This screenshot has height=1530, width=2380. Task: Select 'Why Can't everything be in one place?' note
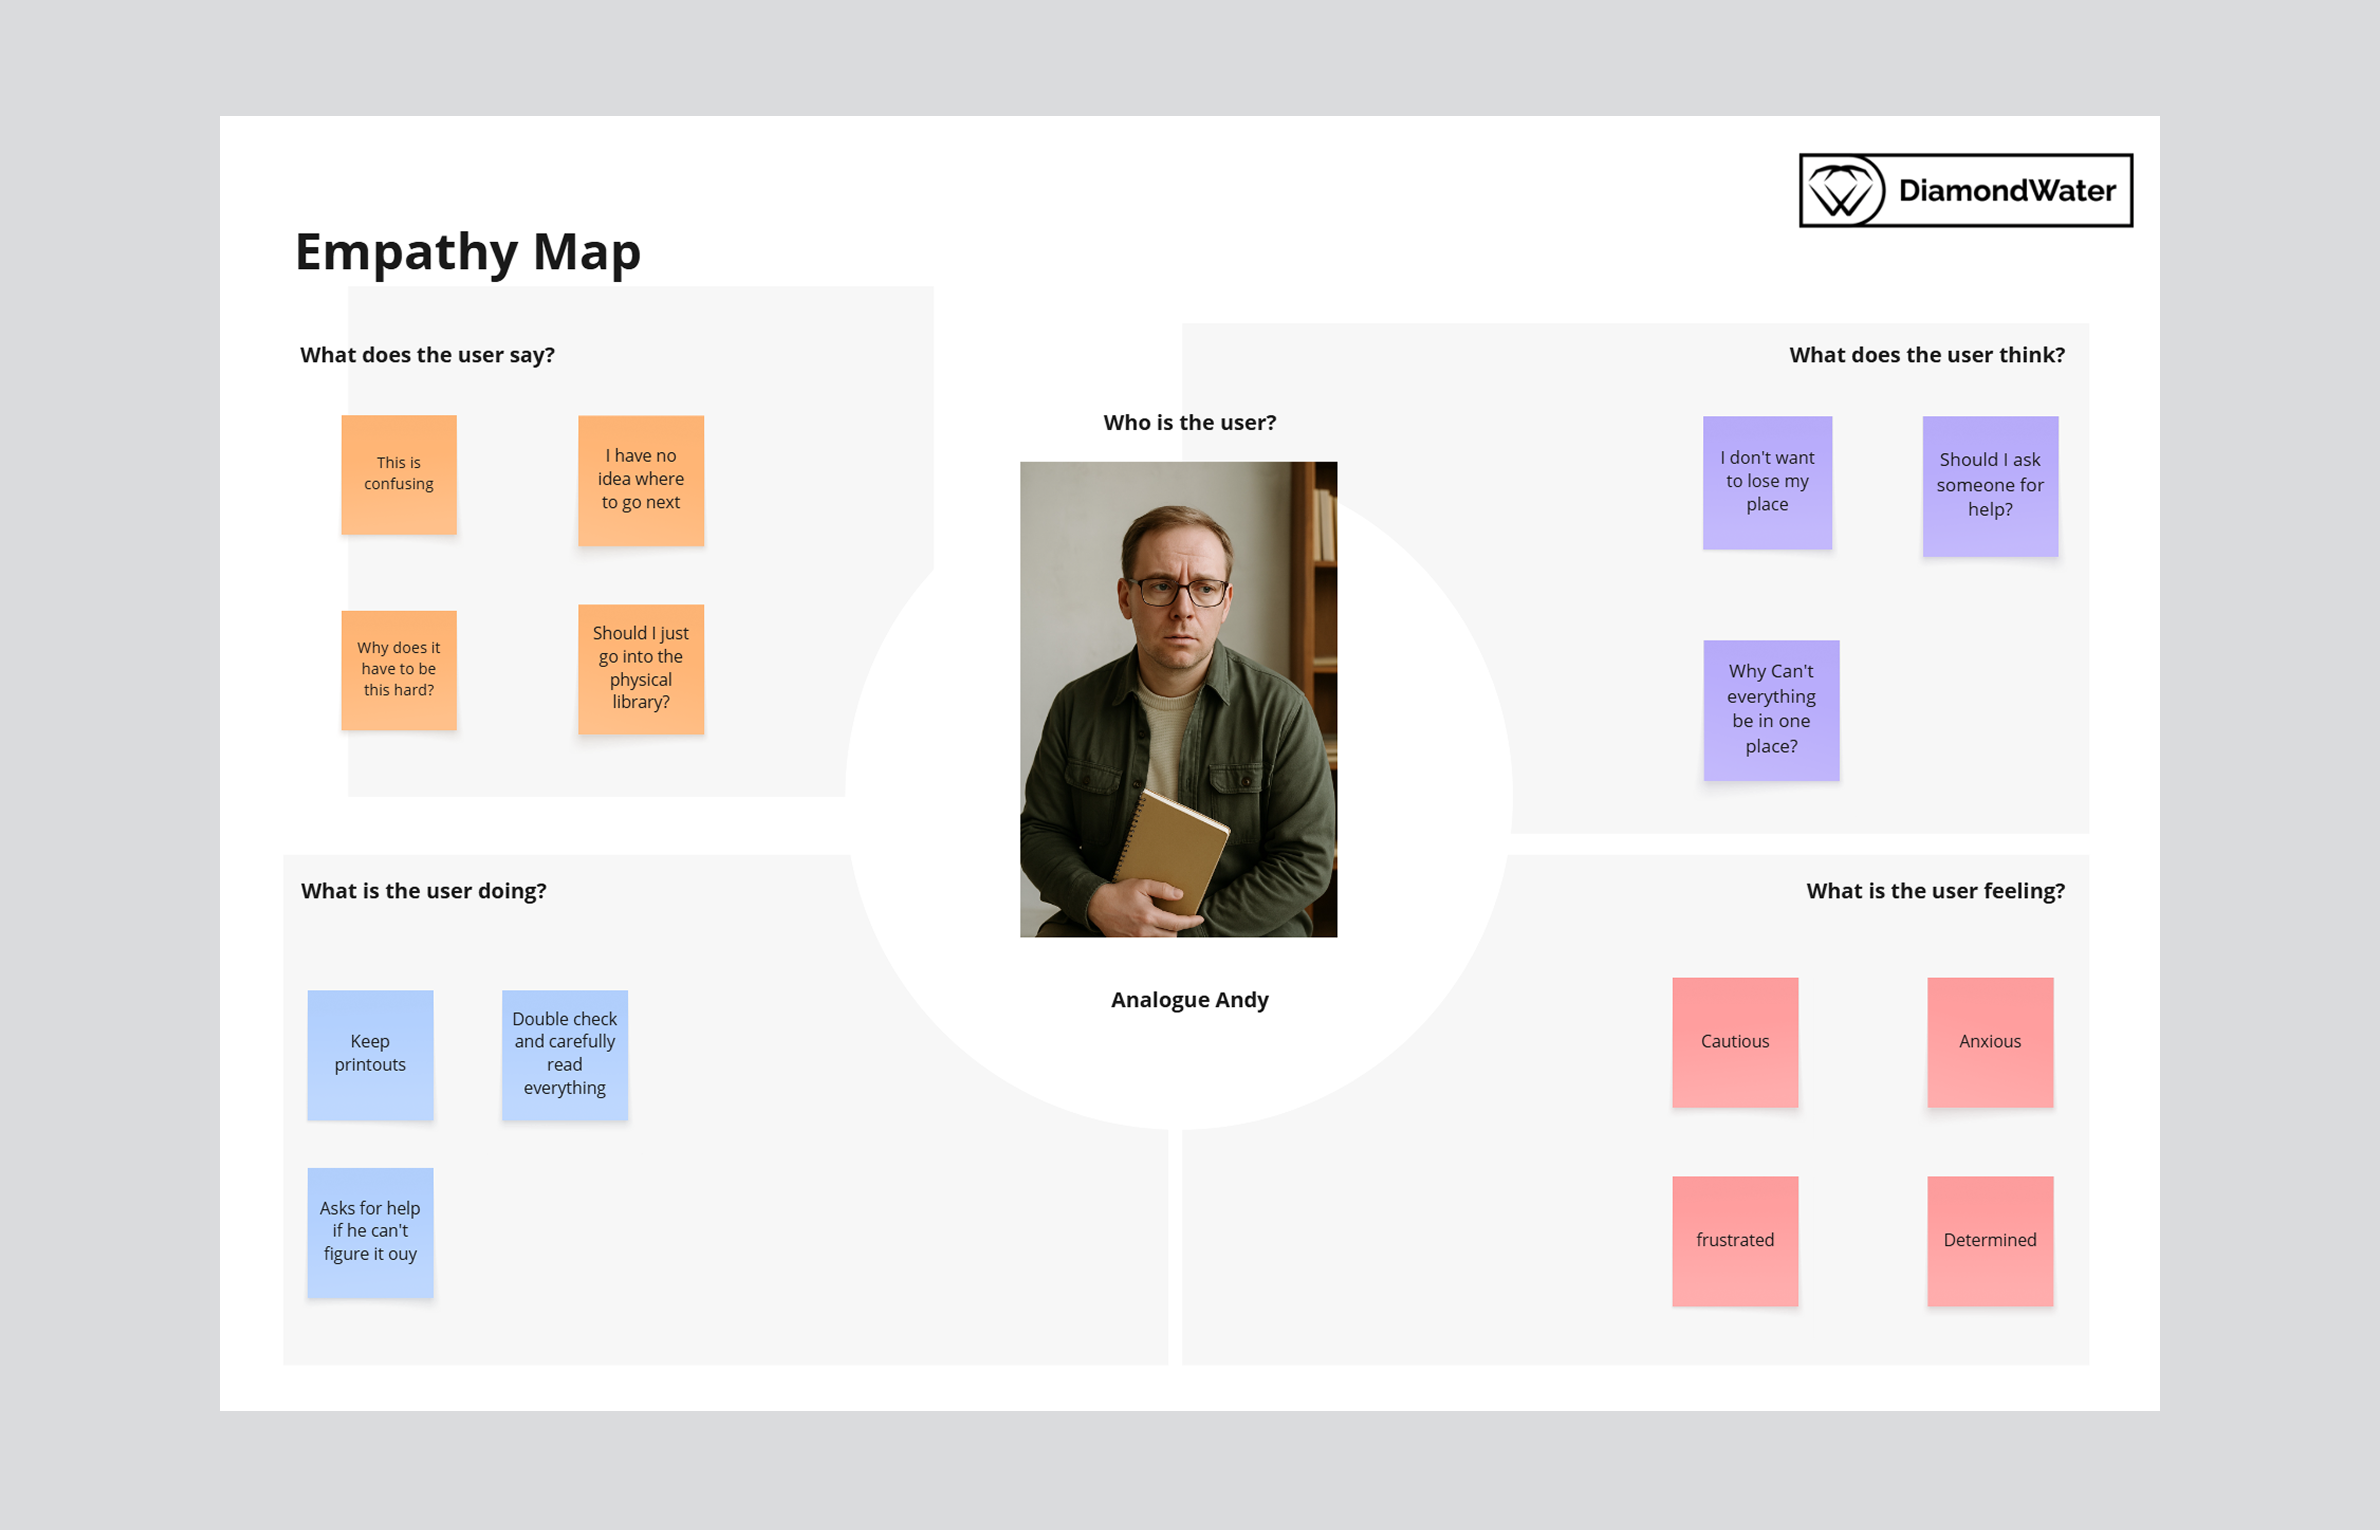(1770, 709)
